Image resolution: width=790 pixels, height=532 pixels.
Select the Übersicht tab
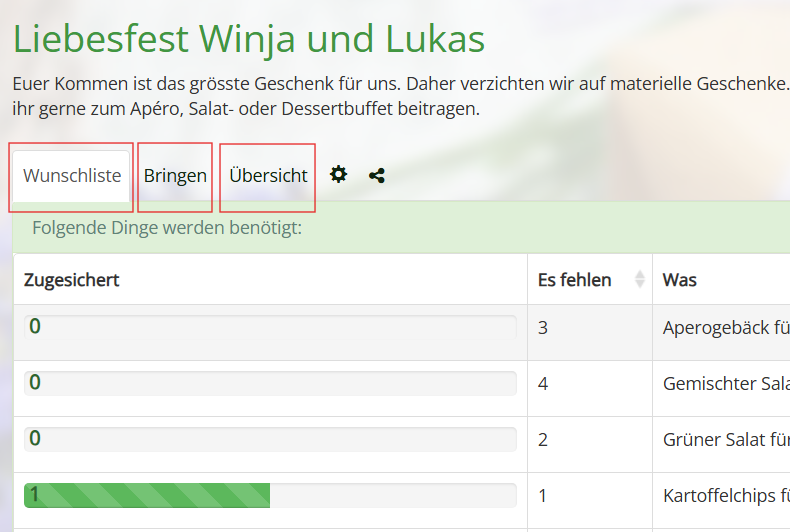[268, 176]
